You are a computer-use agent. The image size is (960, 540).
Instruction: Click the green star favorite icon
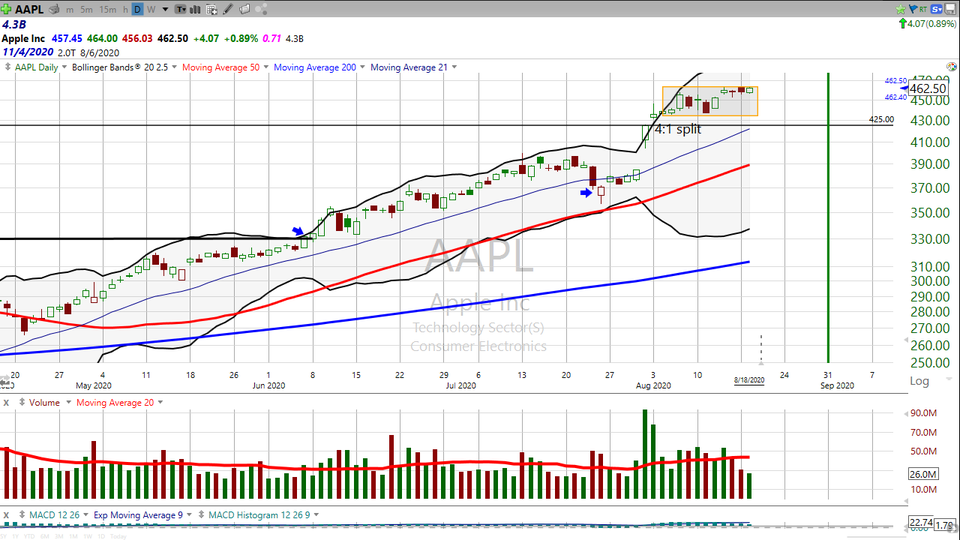coord(901,9)
